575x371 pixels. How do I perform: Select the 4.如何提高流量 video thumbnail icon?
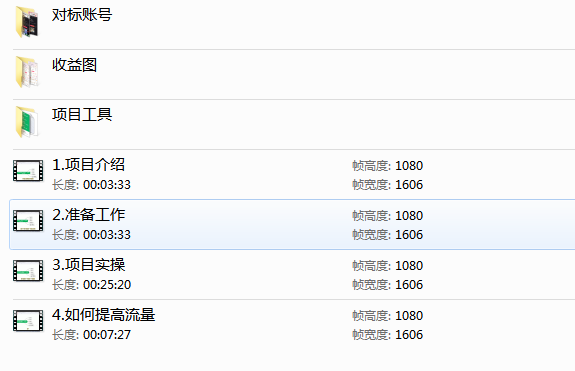(28, 320)
